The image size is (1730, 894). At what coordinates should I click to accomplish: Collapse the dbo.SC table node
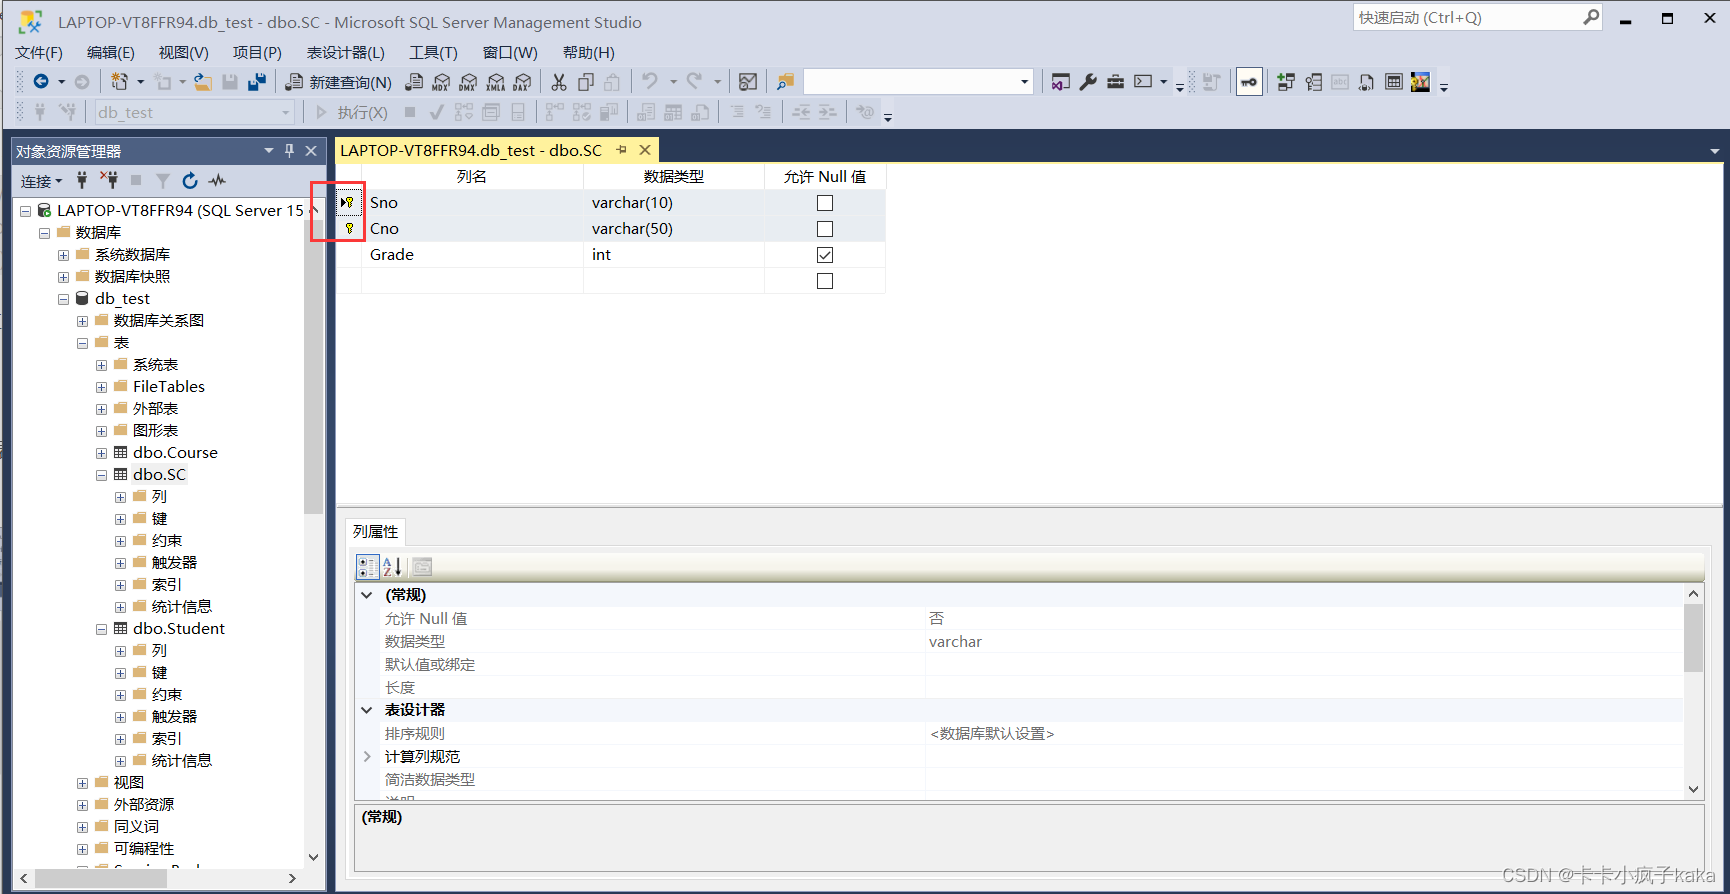click(x=101, y=475)
